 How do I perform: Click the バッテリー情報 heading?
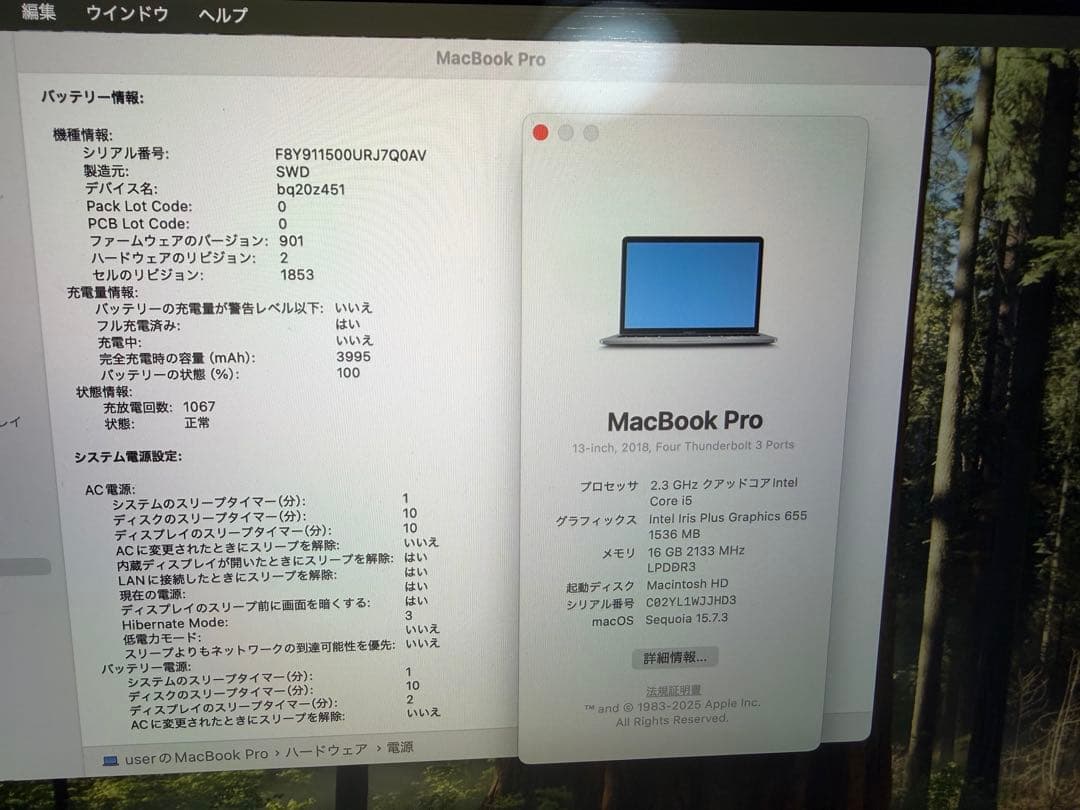pos(94,97)
